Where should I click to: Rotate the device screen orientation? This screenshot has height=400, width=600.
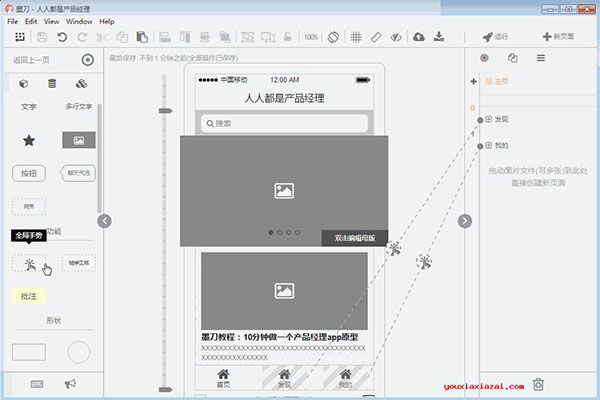(333, 37)
